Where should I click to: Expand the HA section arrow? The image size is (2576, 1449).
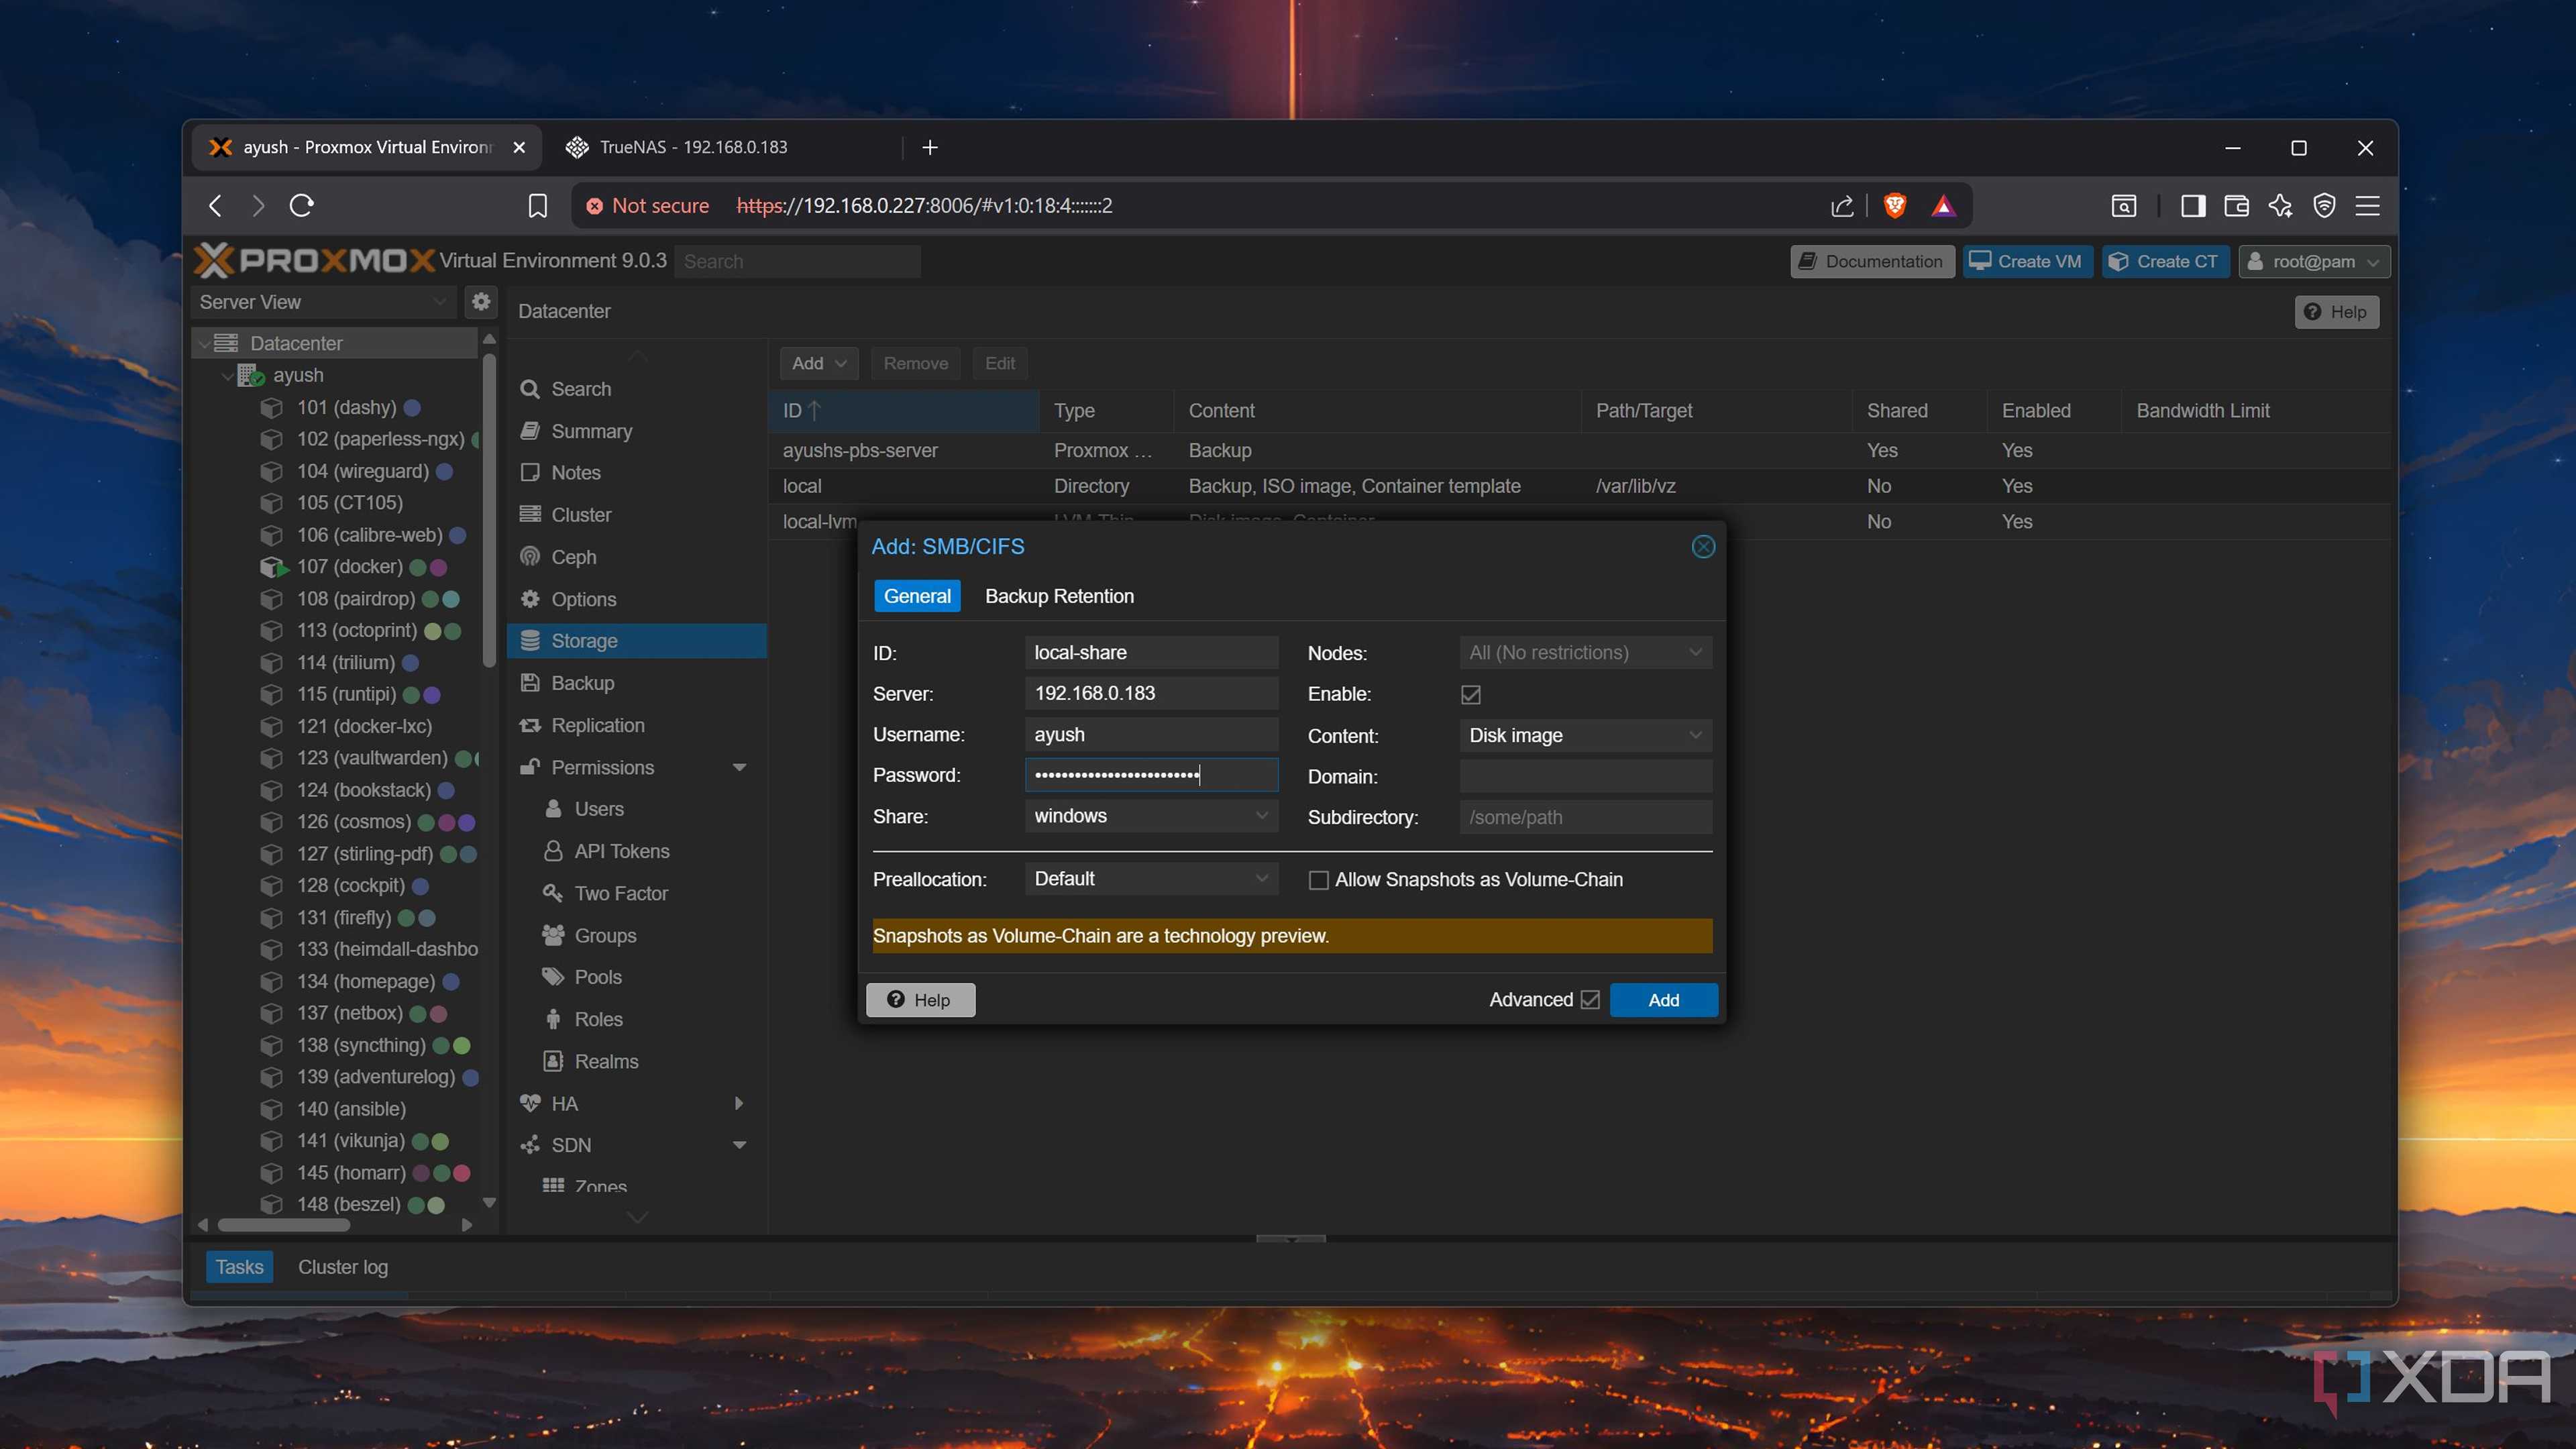pyautogui.click(x=739, y=1103)
